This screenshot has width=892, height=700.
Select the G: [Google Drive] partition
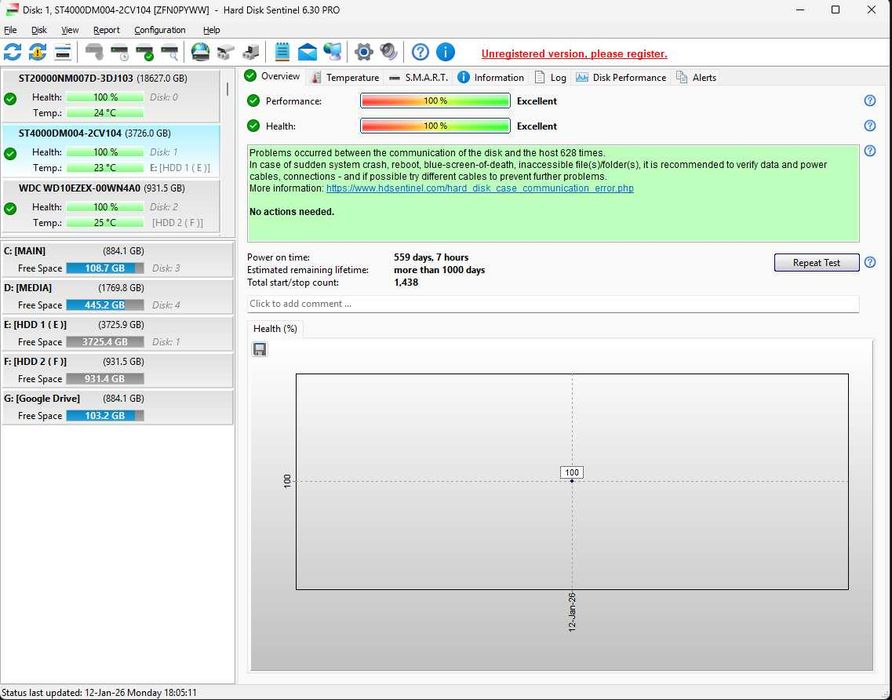pyautogui.click(x=118, y=407)
